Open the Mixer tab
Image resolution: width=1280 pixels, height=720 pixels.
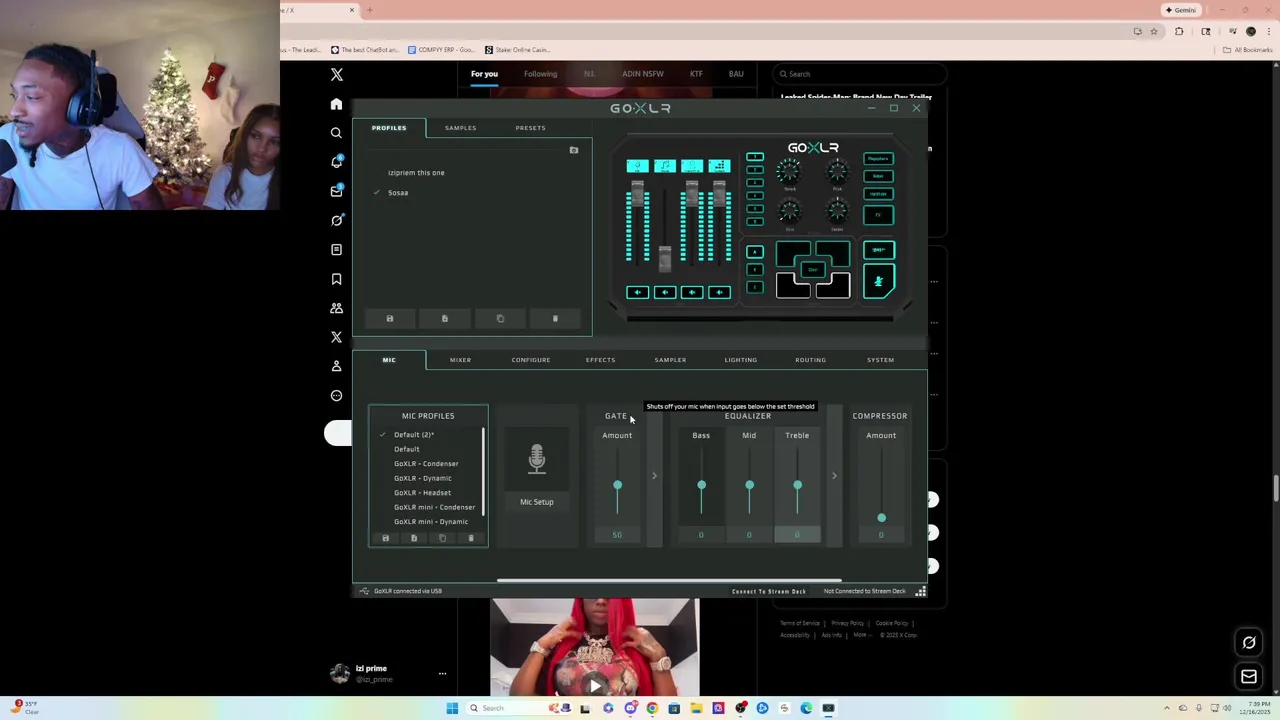point(460,360)
